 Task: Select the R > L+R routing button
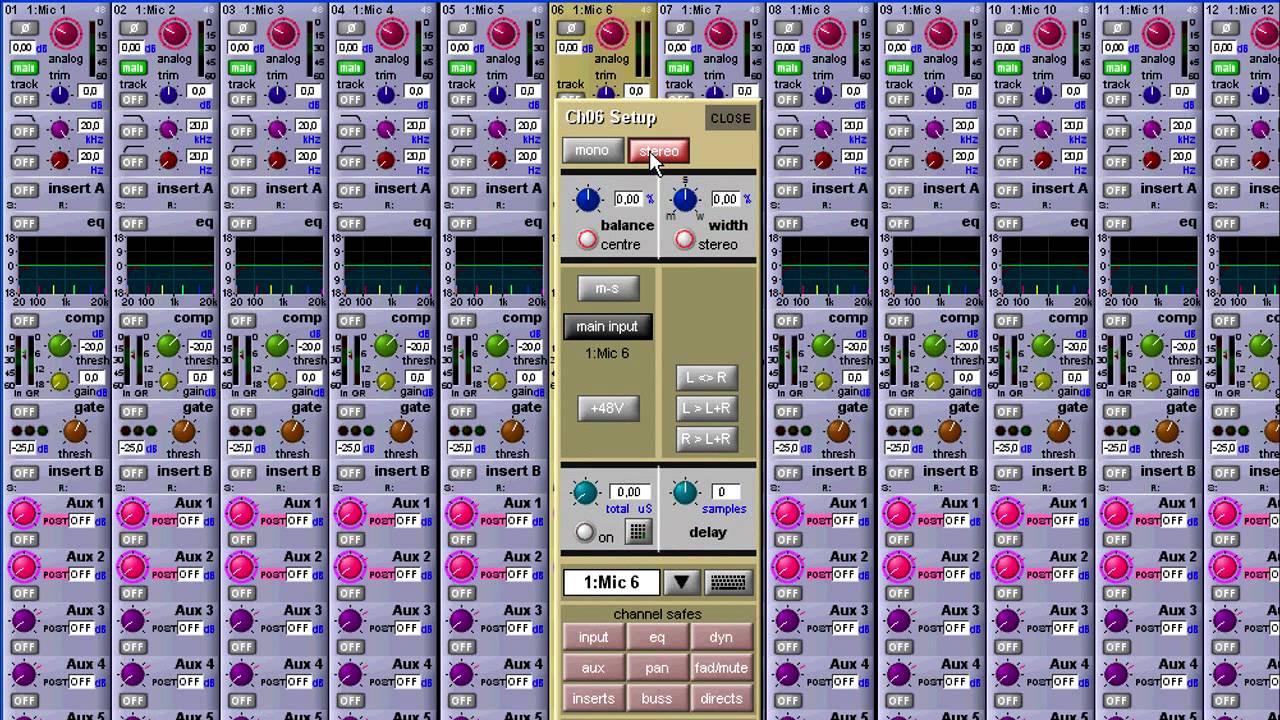click(x=706, y=439)
